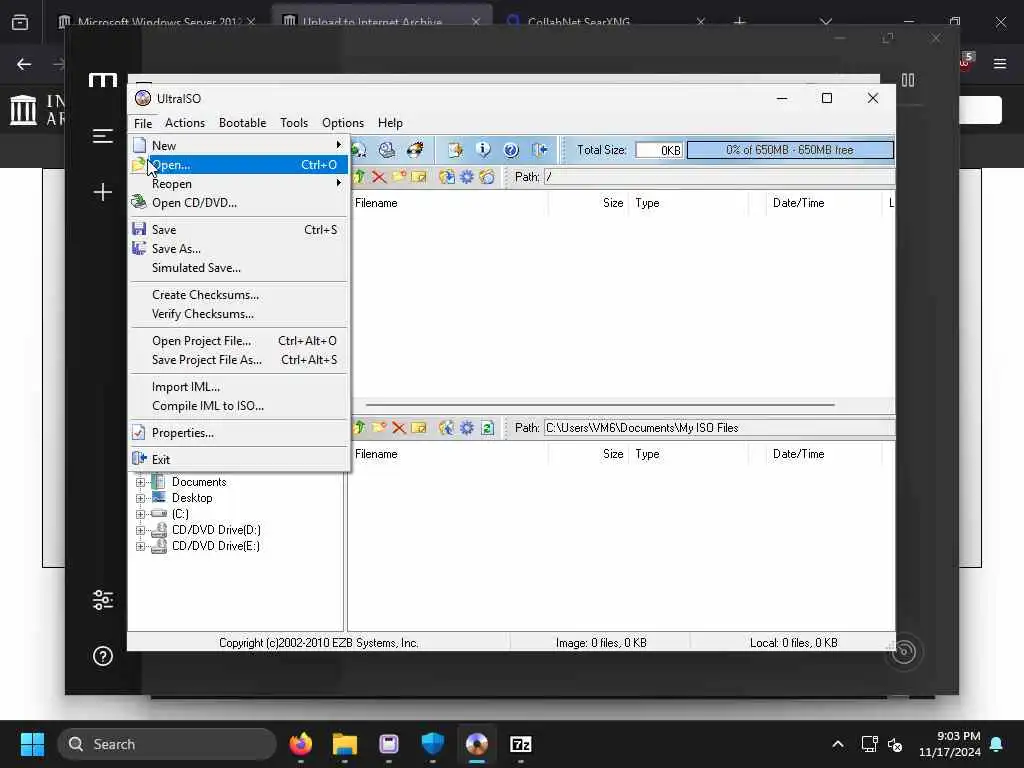This screenshot has width=1024, height=768.
Task: Click the up-folder arrow in local pane toolbar
Action: pyautogui.click(x=359, y=428)
